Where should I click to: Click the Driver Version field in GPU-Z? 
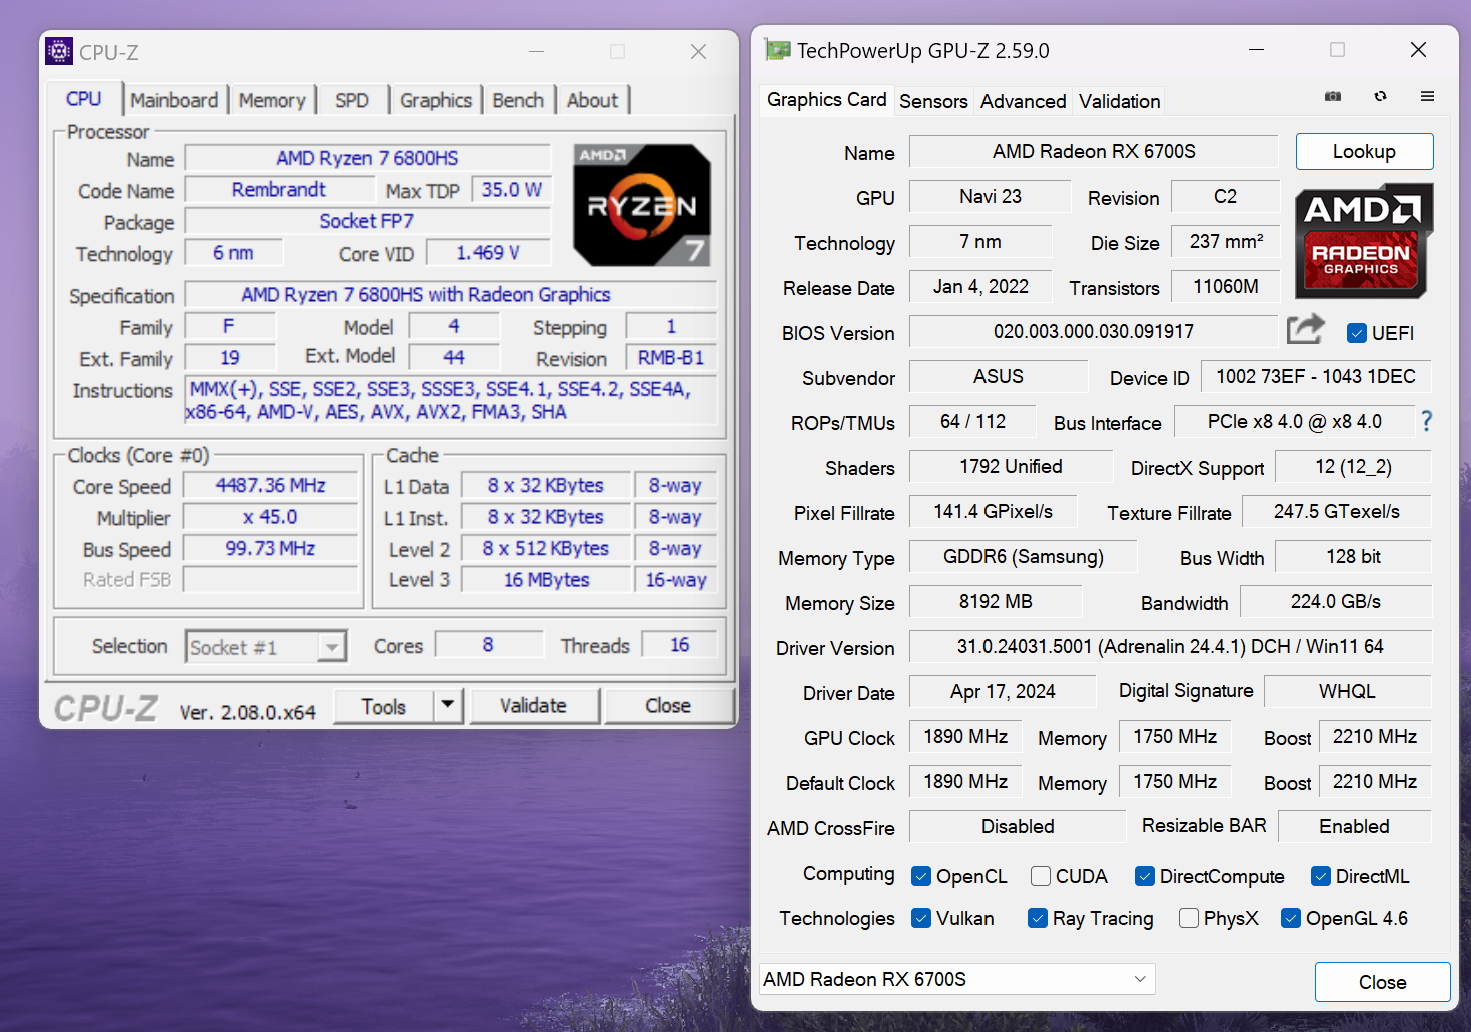pos(1170,646)
